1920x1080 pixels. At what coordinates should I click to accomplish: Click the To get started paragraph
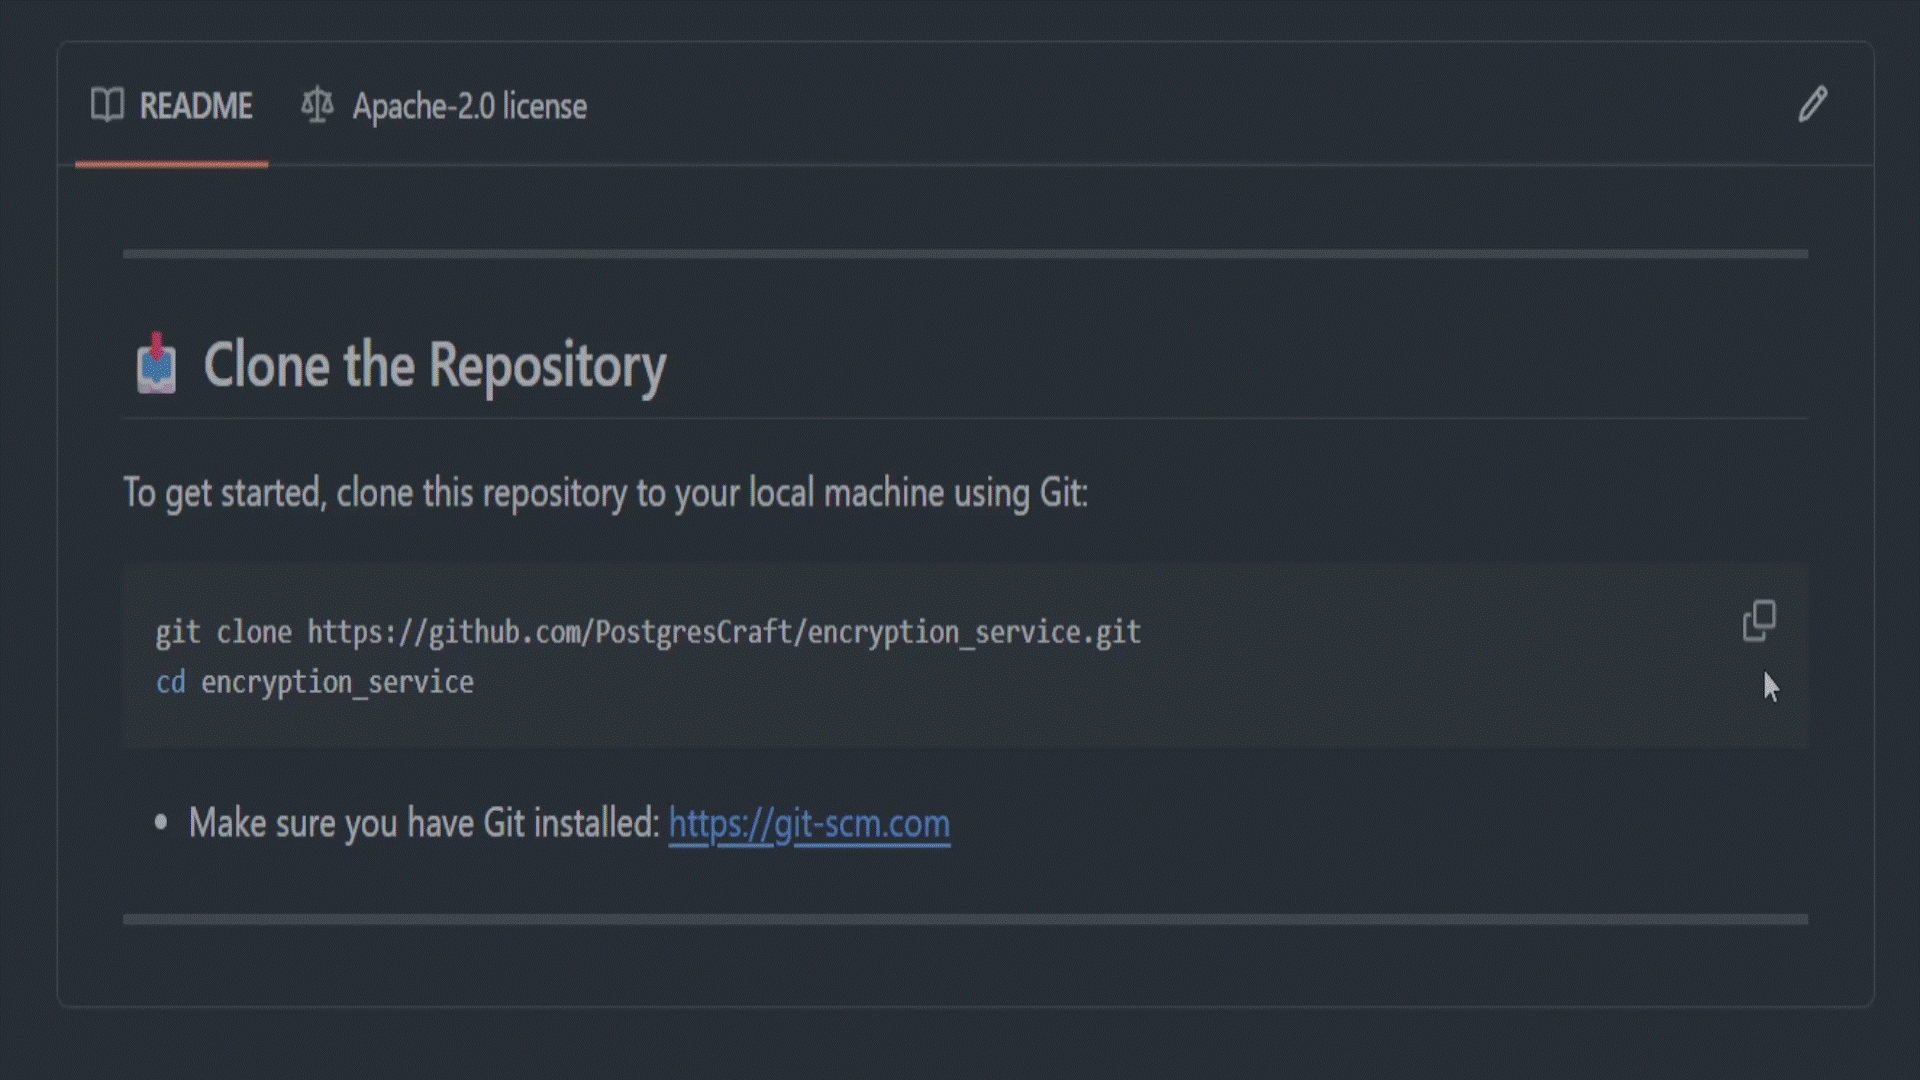click(x=605, y=493)
